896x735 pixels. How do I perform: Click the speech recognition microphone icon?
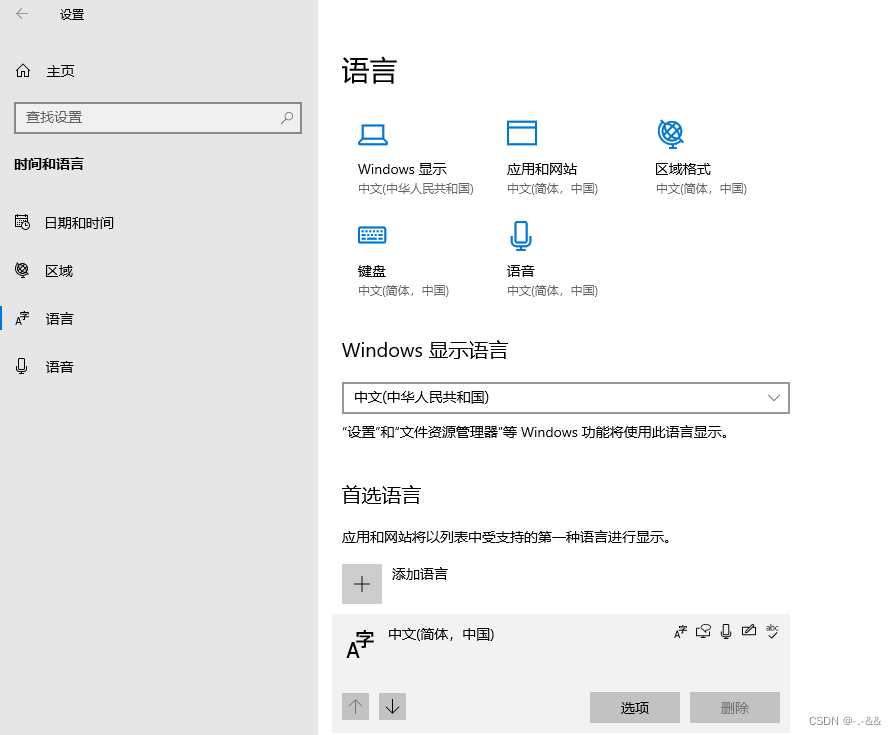pyautogui.click(x=726, y=632)
